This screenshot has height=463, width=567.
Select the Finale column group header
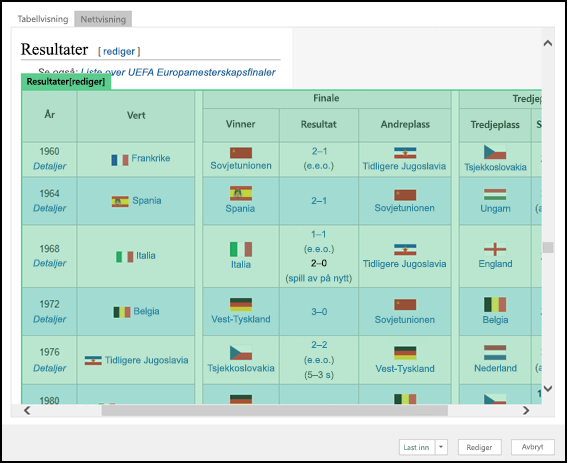(327, 98)
